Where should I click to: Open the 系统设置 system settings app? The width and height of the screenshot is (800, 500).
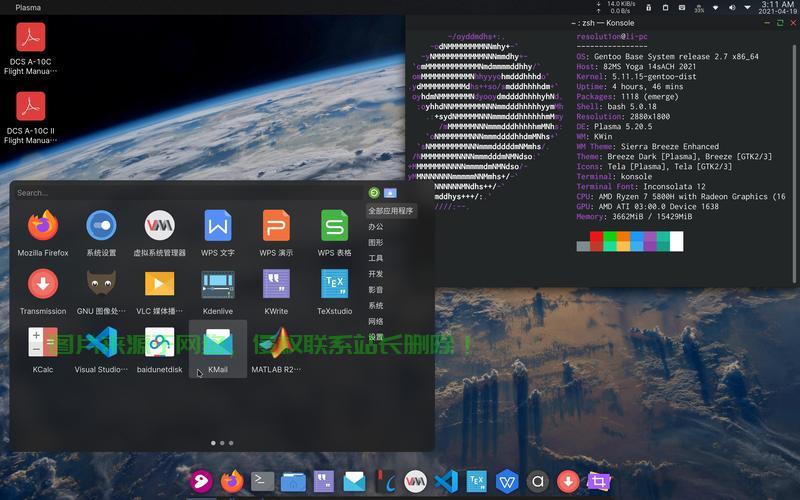(101, 227)
